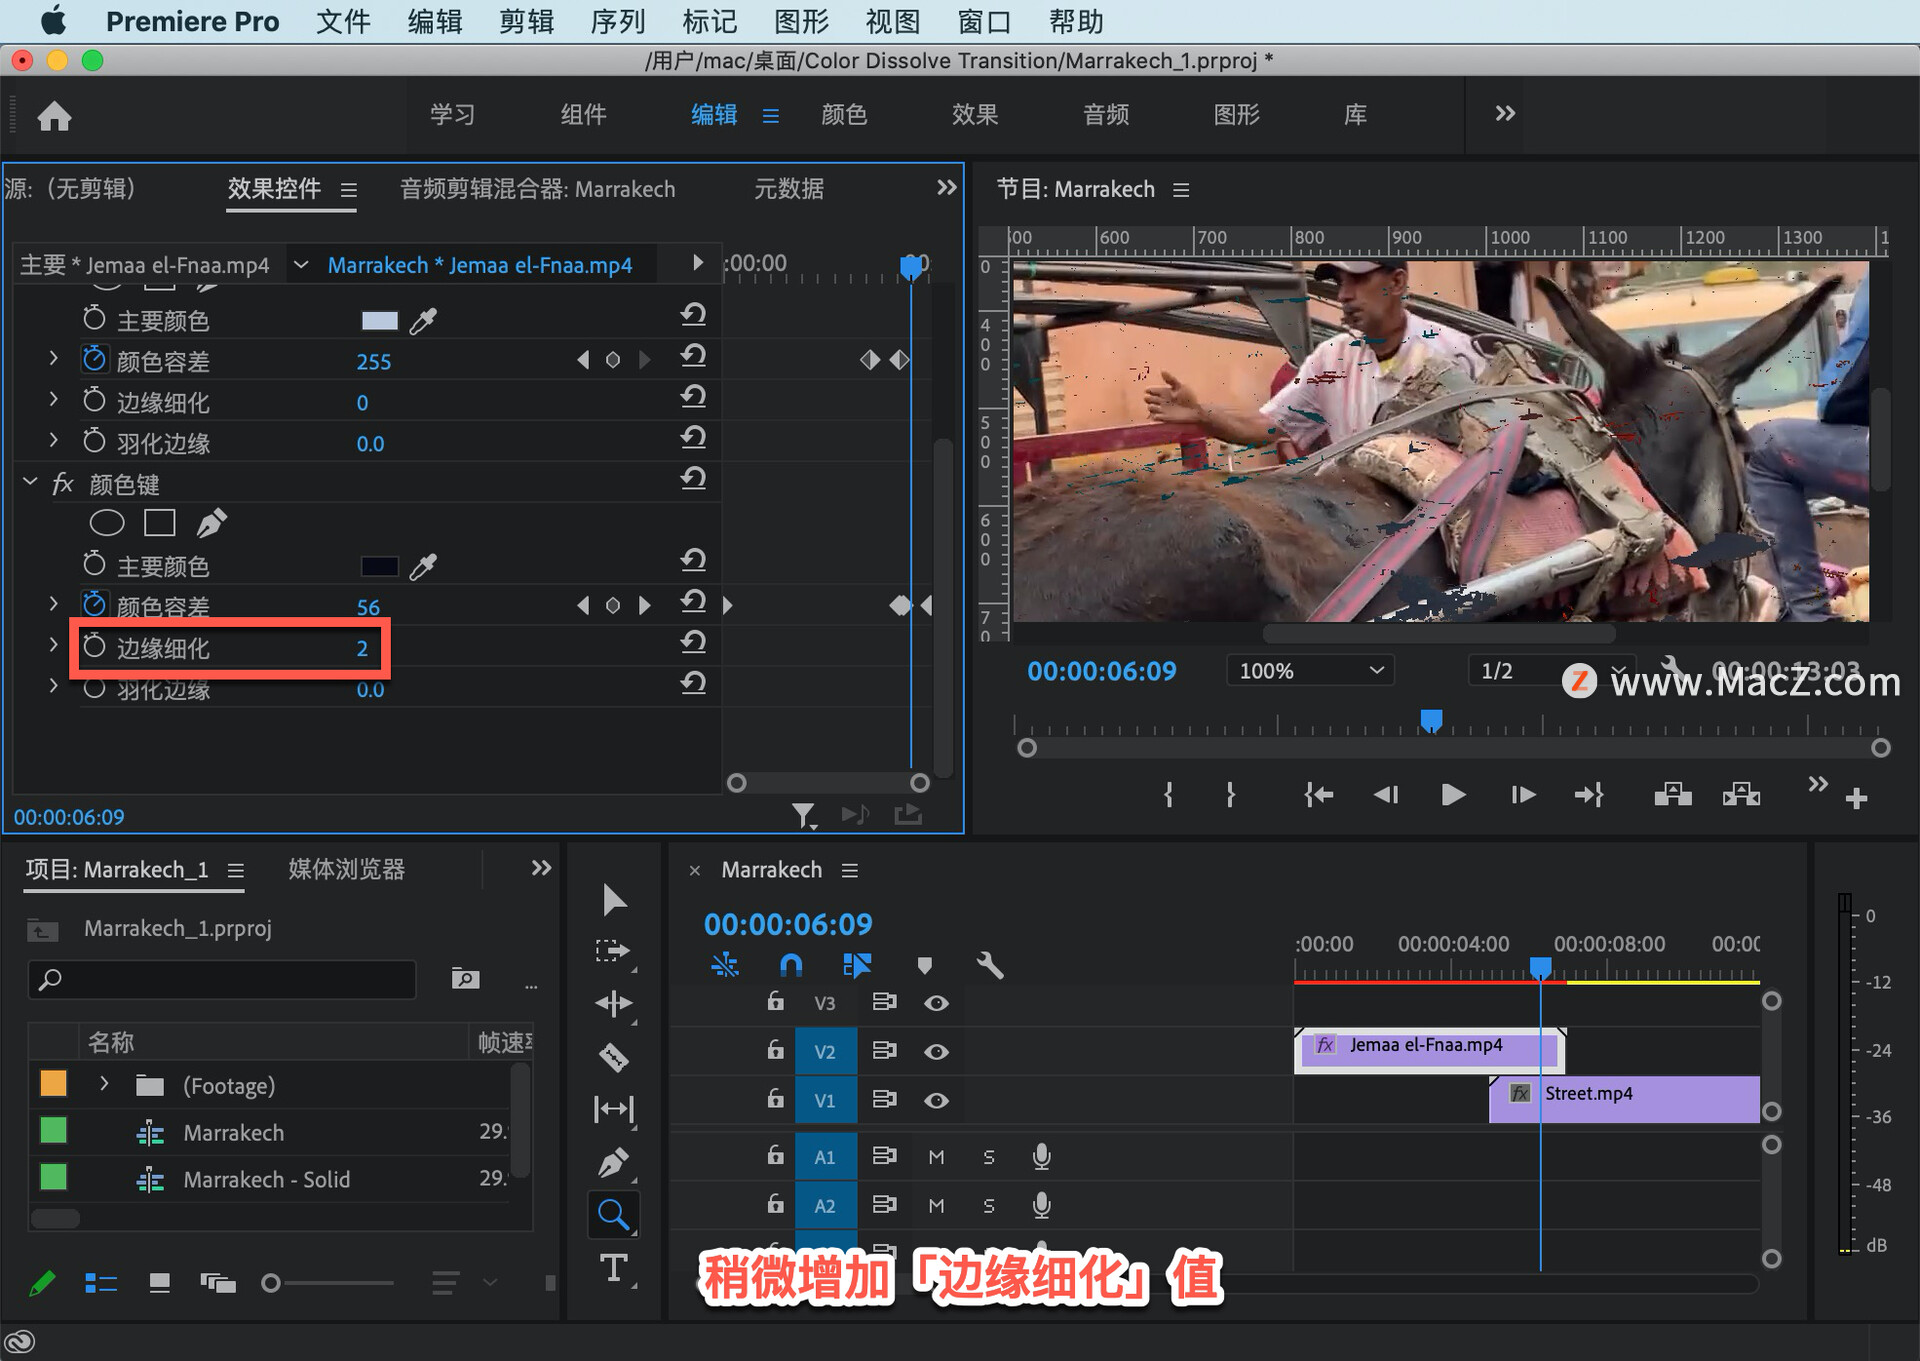The width and height of the screenshot is (1920, 1361).
Task: Click light blue 主要颜色 color swatch
Action: [x=379, y=321]
